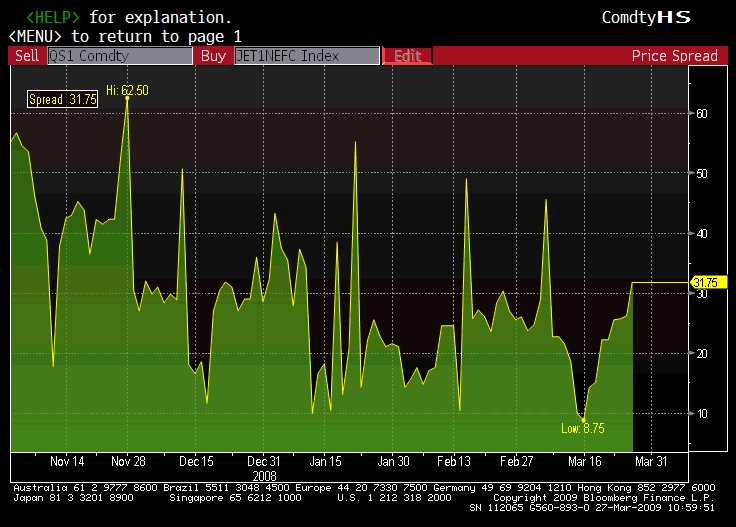Viewport: 736px width, 527px height.
Task: Click the Hong Kong 852 2977 6000 contact
Action: [x=646, y=488]
